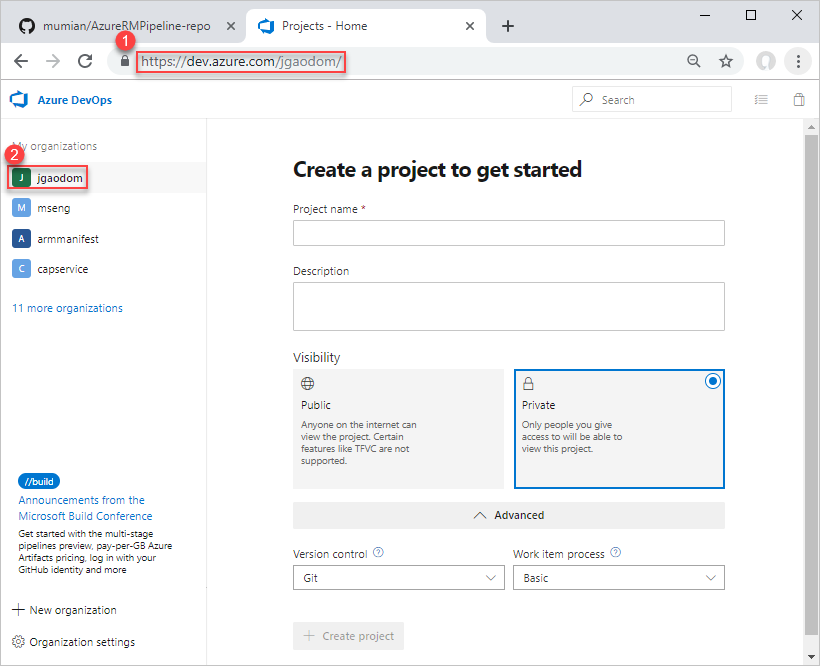Open the Version control dropdown
This screenshot has height=666, width=820.
click(398, 577)
